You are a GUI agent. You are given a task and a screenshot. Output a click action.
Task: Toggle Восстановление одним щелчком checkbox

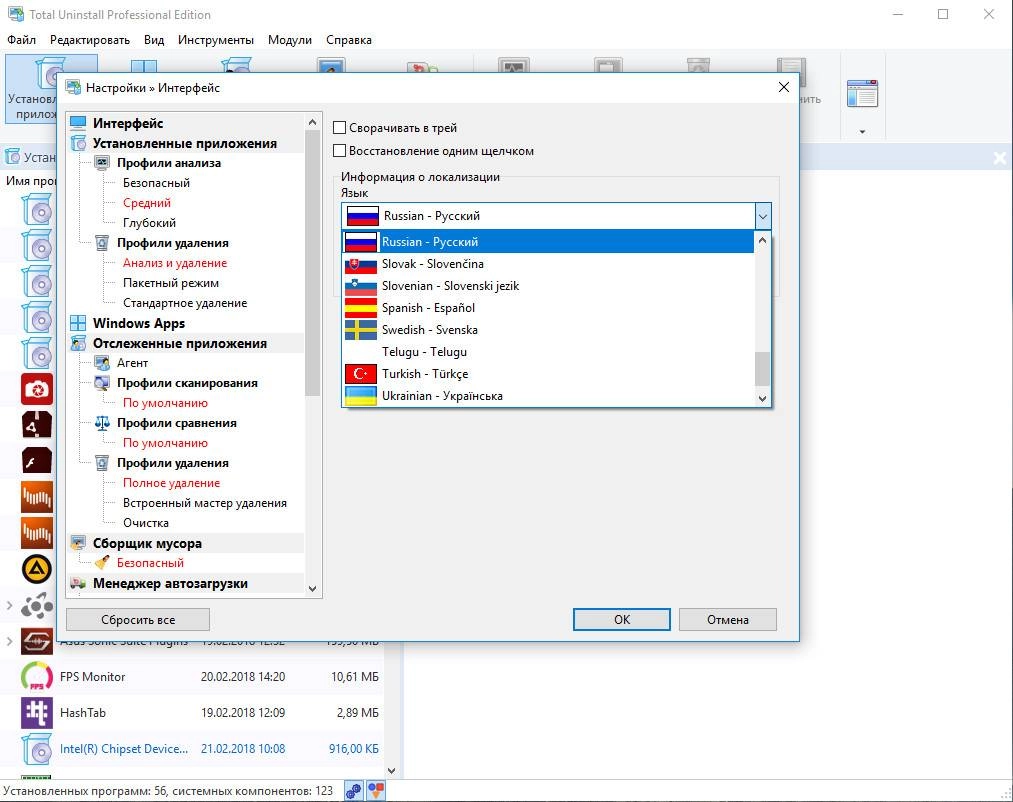tap(339, 151)
